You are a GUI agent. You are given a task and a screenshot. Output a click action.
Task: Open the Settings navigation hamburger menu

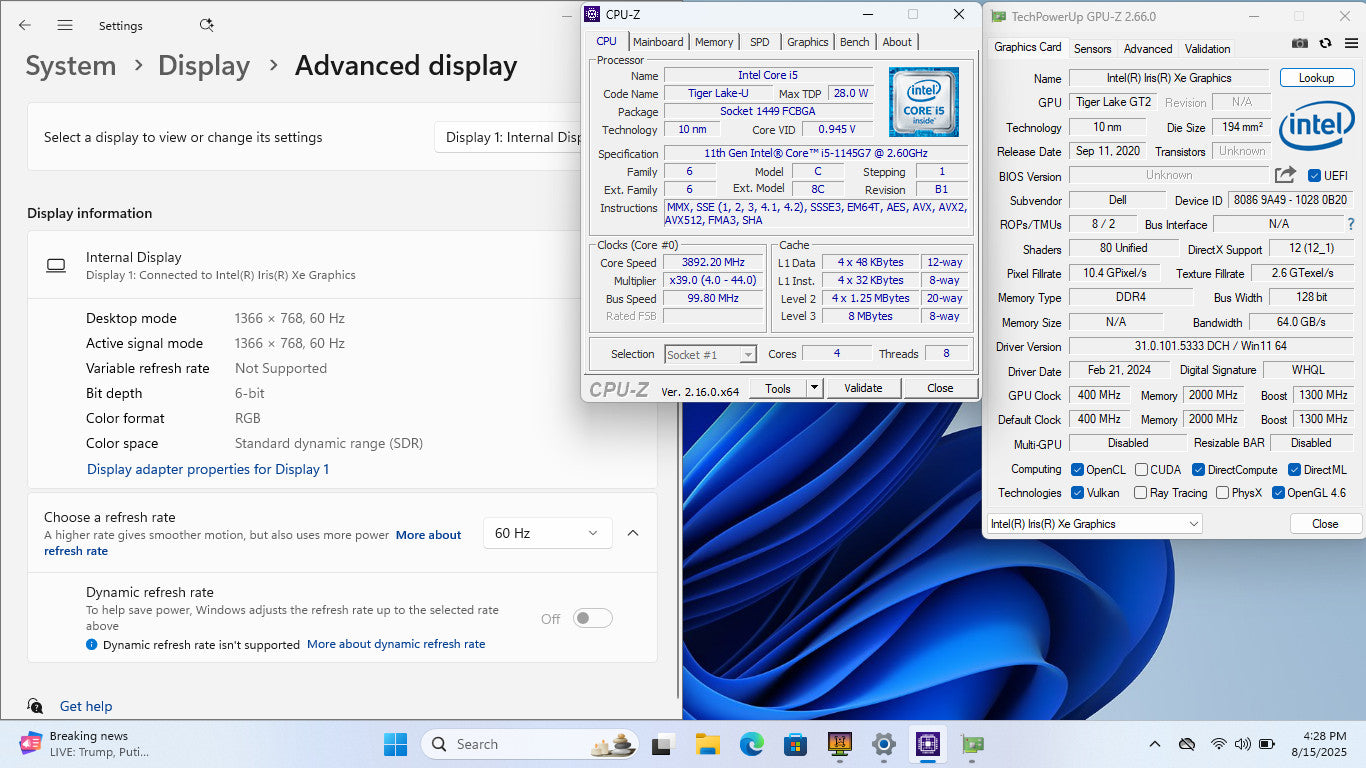[x=65, y=25]
